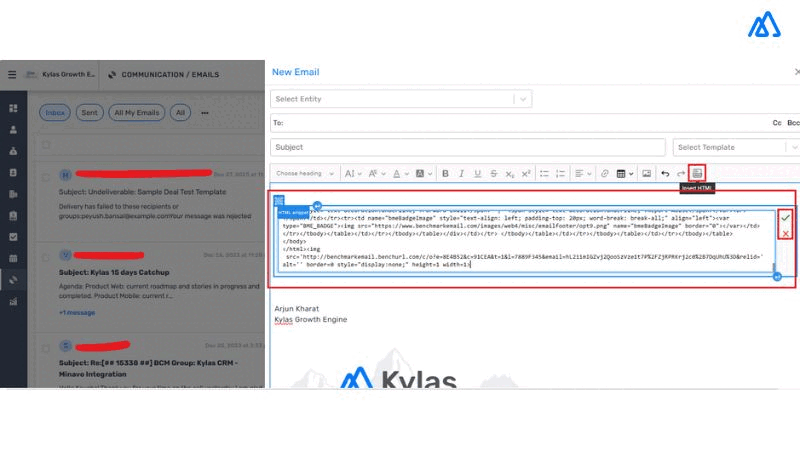
Task: Click the COMMUNICATION / EMAILS breadcrumb
Action: pyautogui.click(x=170, y=74)
